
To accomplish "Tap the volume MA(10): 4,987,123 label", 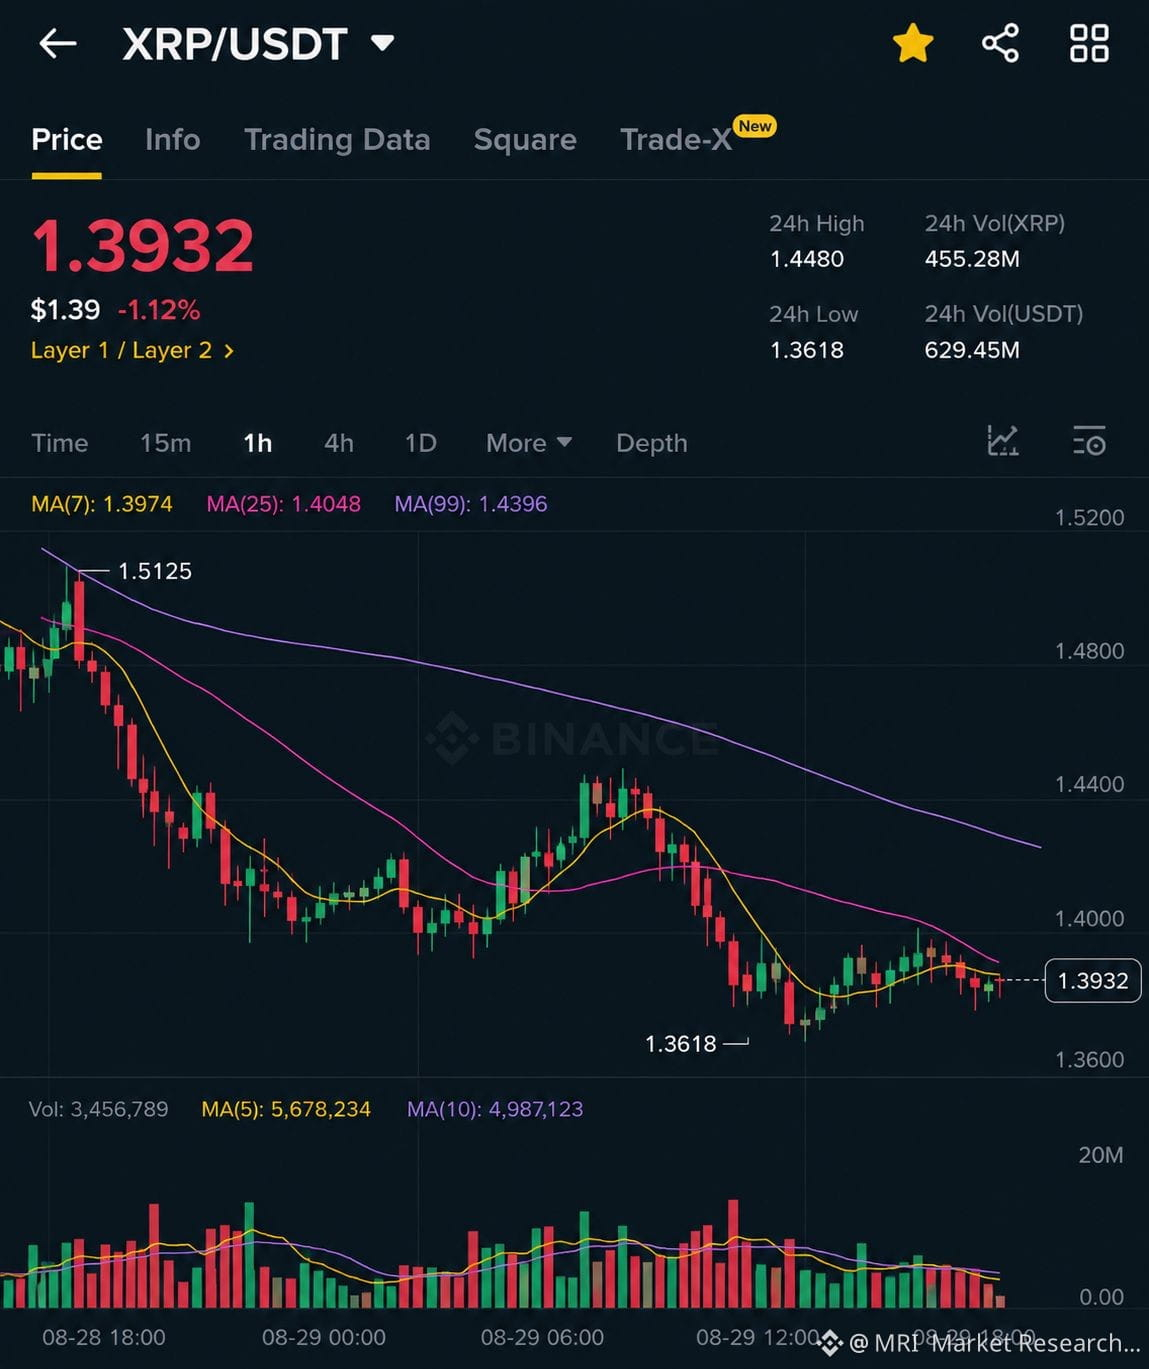I will pyautogui.click(x=495, y=1109).
